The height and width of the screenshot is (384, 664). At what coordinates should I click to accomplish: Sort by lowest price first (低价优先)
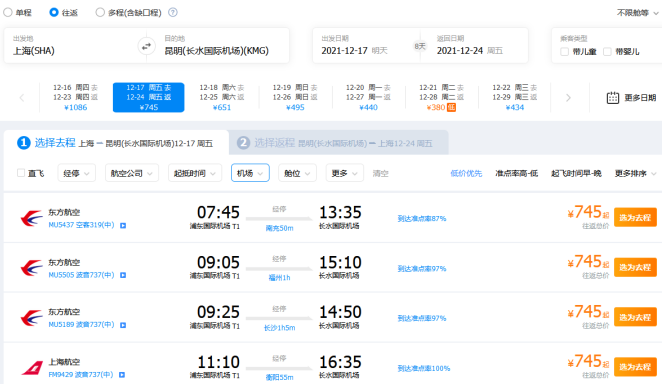(x=466, y=174)
